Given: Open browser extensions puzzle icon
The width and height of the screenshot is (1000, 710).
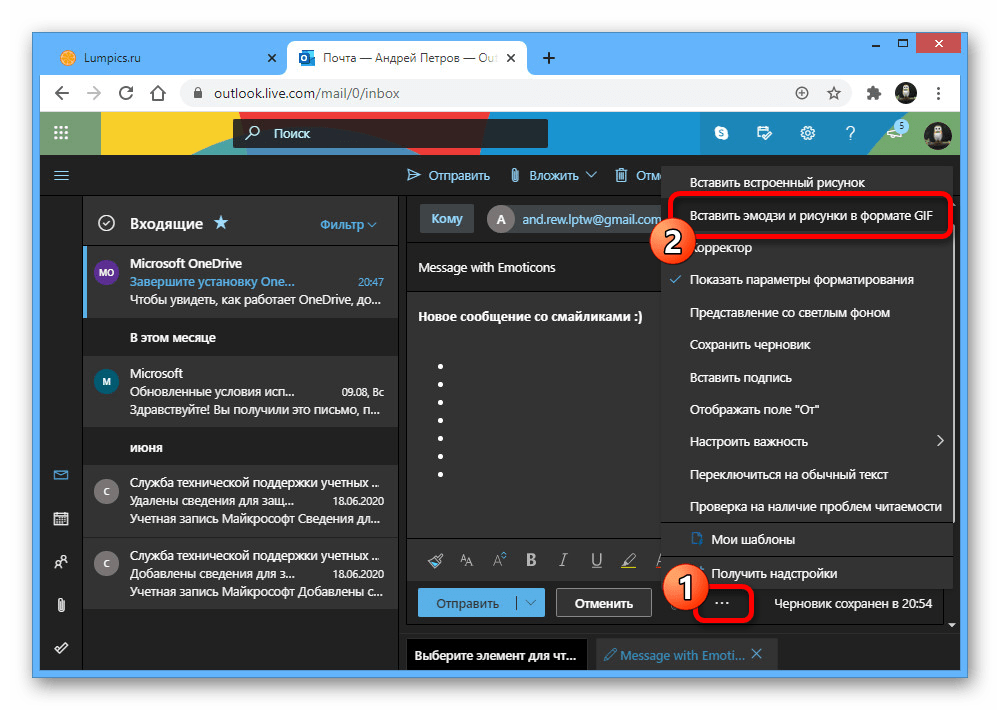Looking at the screenshot, I should coord(873,93).
